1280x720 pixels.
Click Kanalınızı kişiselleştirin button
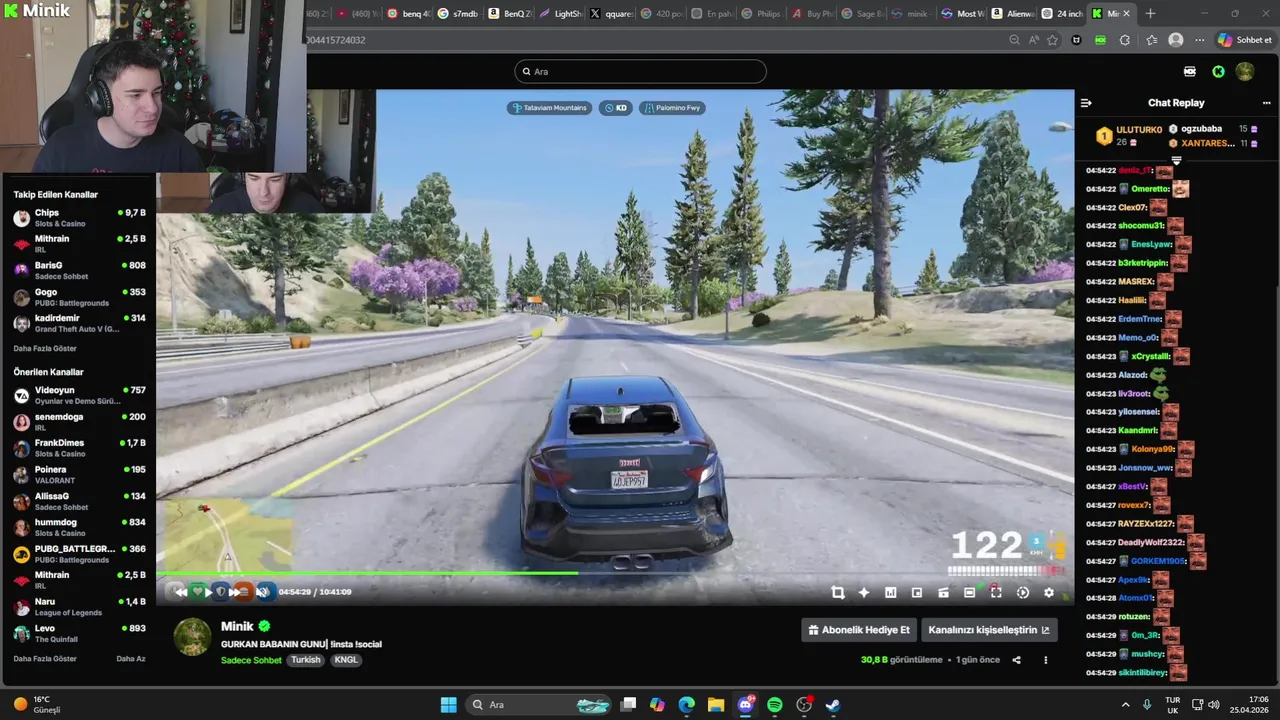989,630
